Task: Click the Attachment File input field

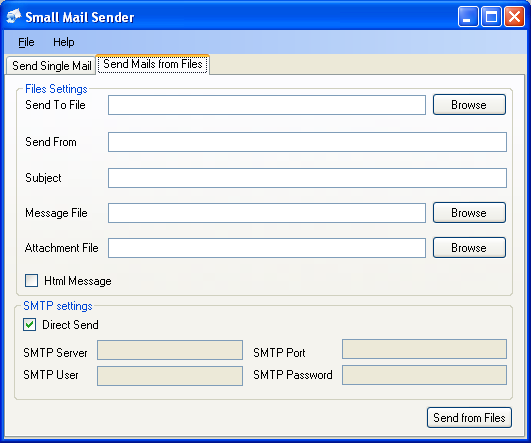Action: pyautogui.click(x=267, y=248)
